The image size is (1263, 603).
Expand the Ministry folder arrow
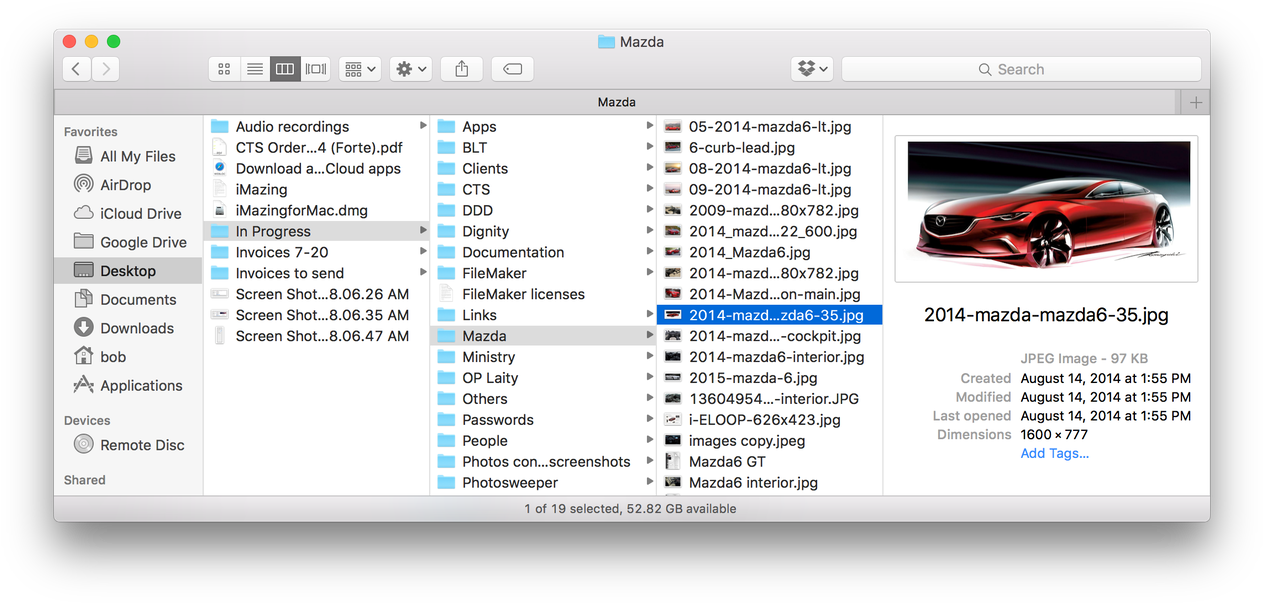click(650, 357)
